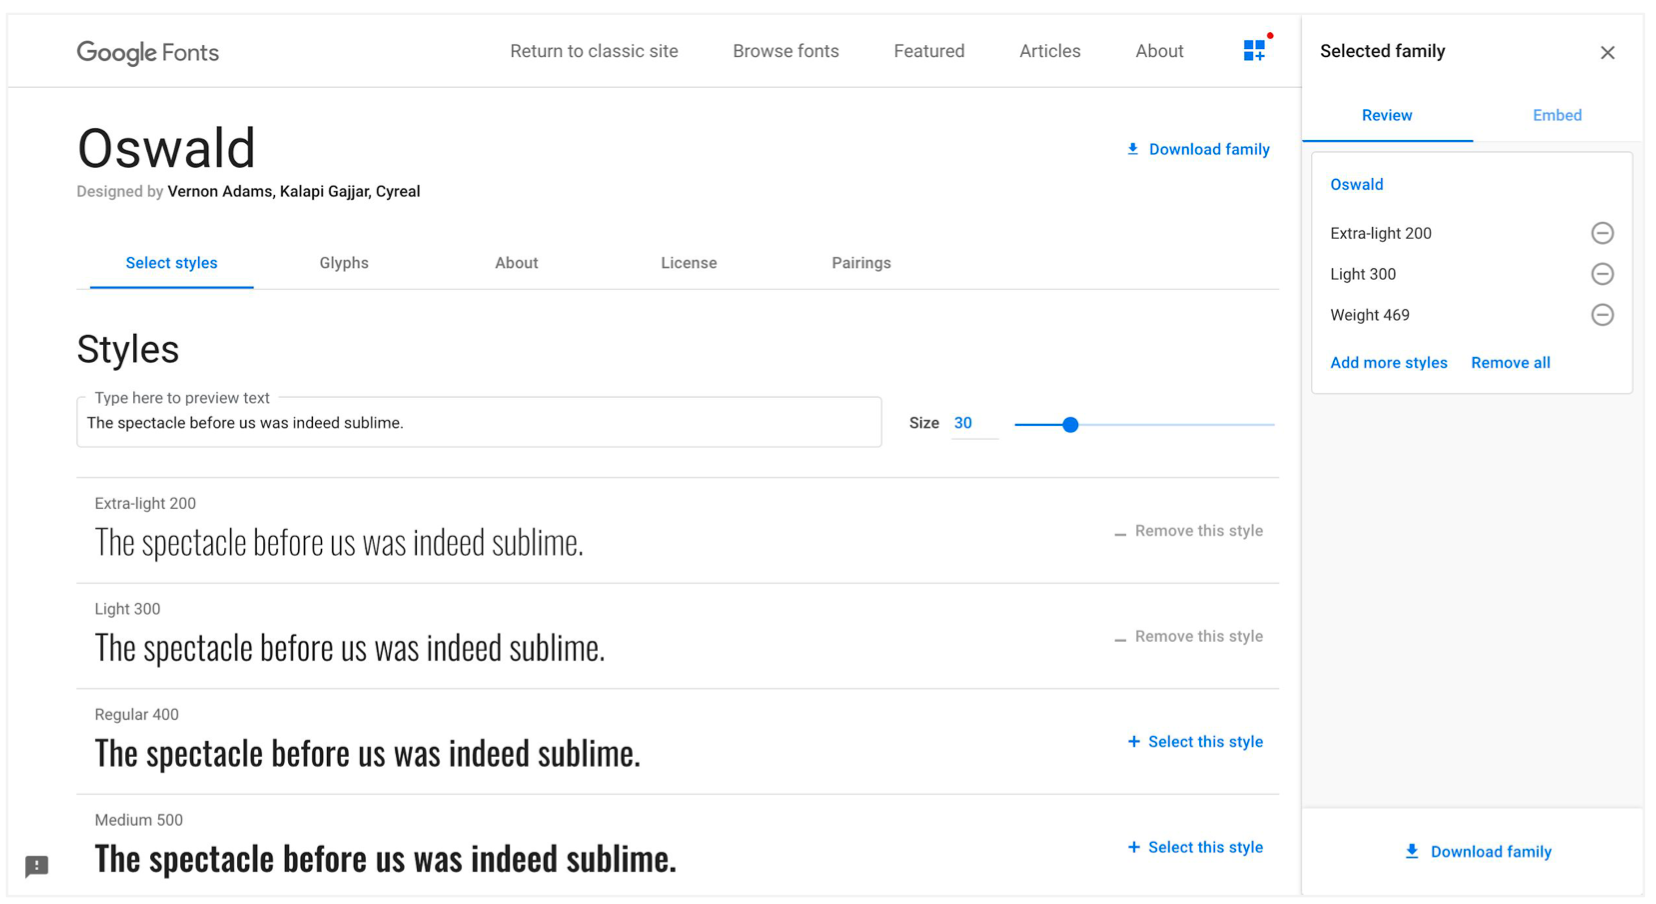This screenshot has height=904, width=1656.
Task: Click the Extra-light 200 label in side panel
Action: (1381, 233)
